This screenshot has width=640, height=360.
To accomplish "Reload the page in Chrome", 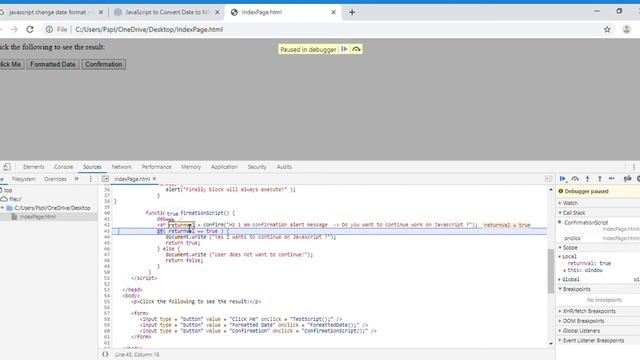I will [x=30, y=29].
